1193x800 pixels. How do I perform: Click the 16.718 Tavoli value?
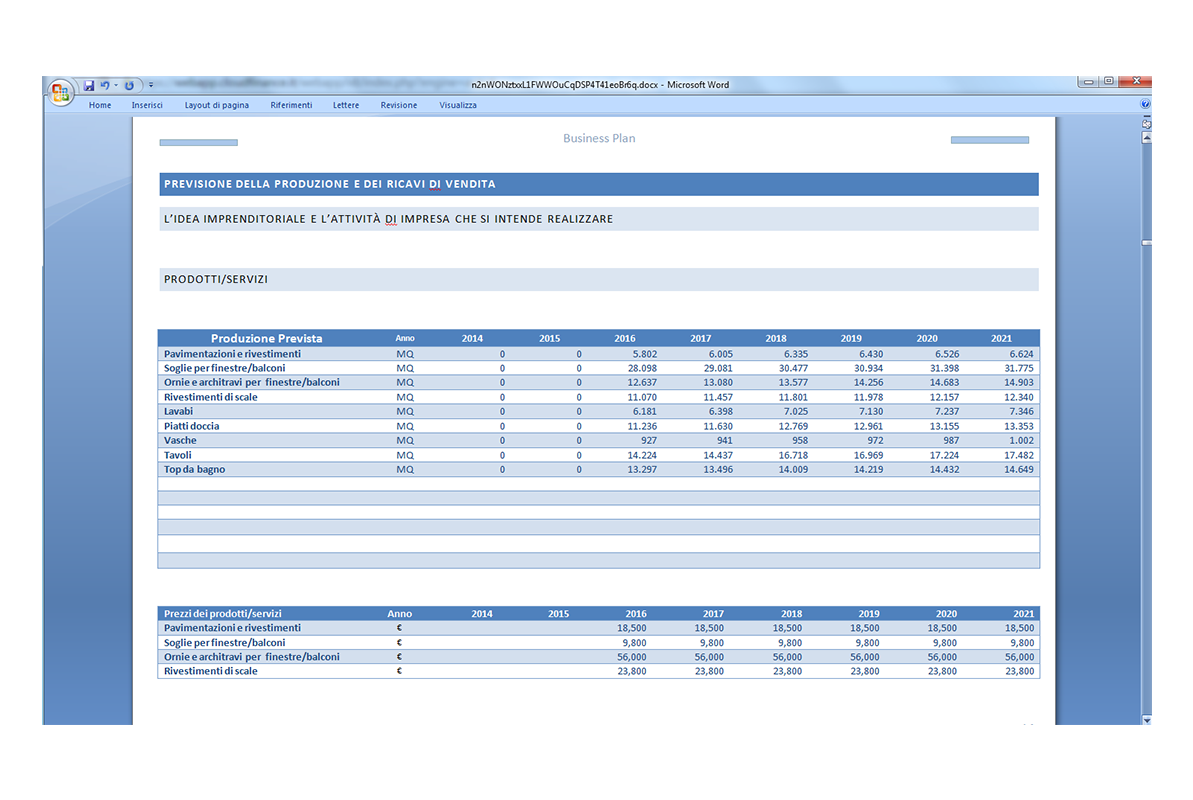point(793,455)
